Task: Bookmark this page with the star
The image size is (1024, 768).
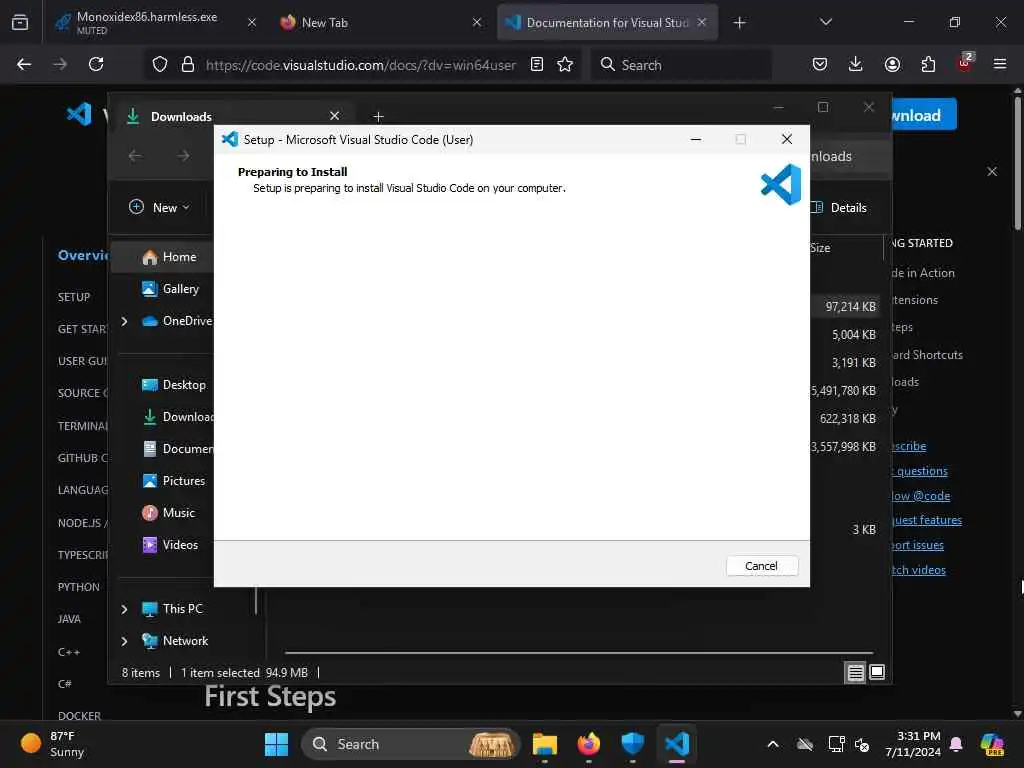Action: [565, 64]
